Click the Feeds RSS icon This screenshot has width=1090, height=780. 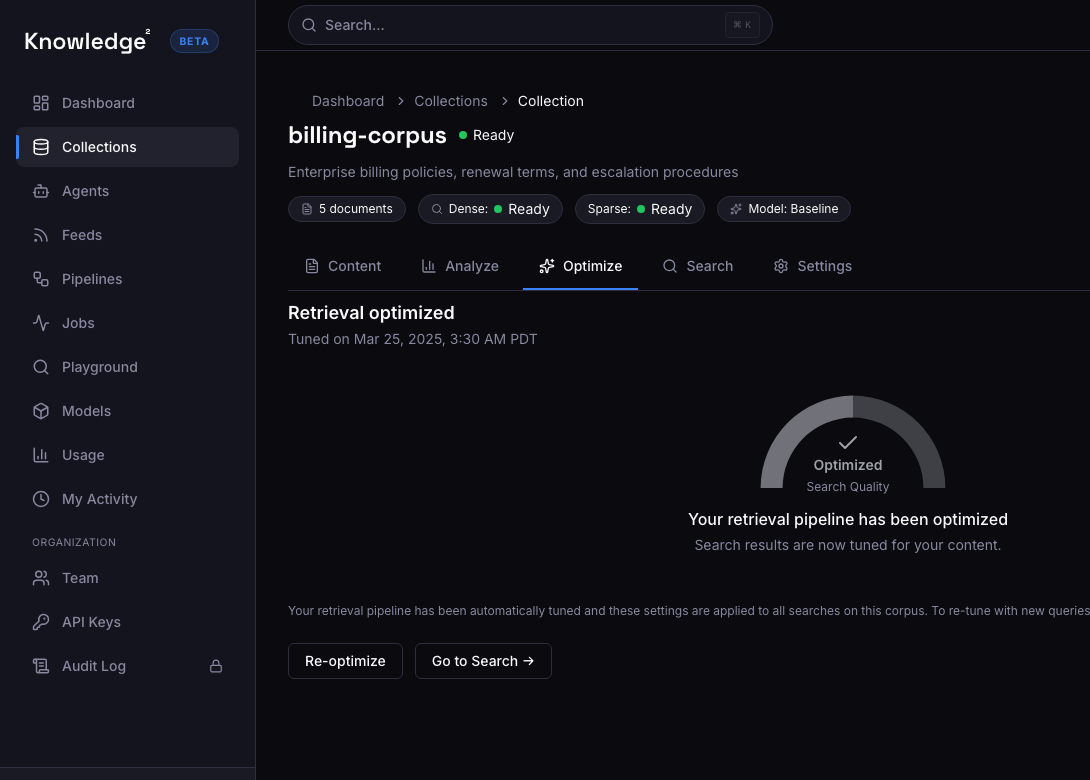coord(41,235)
